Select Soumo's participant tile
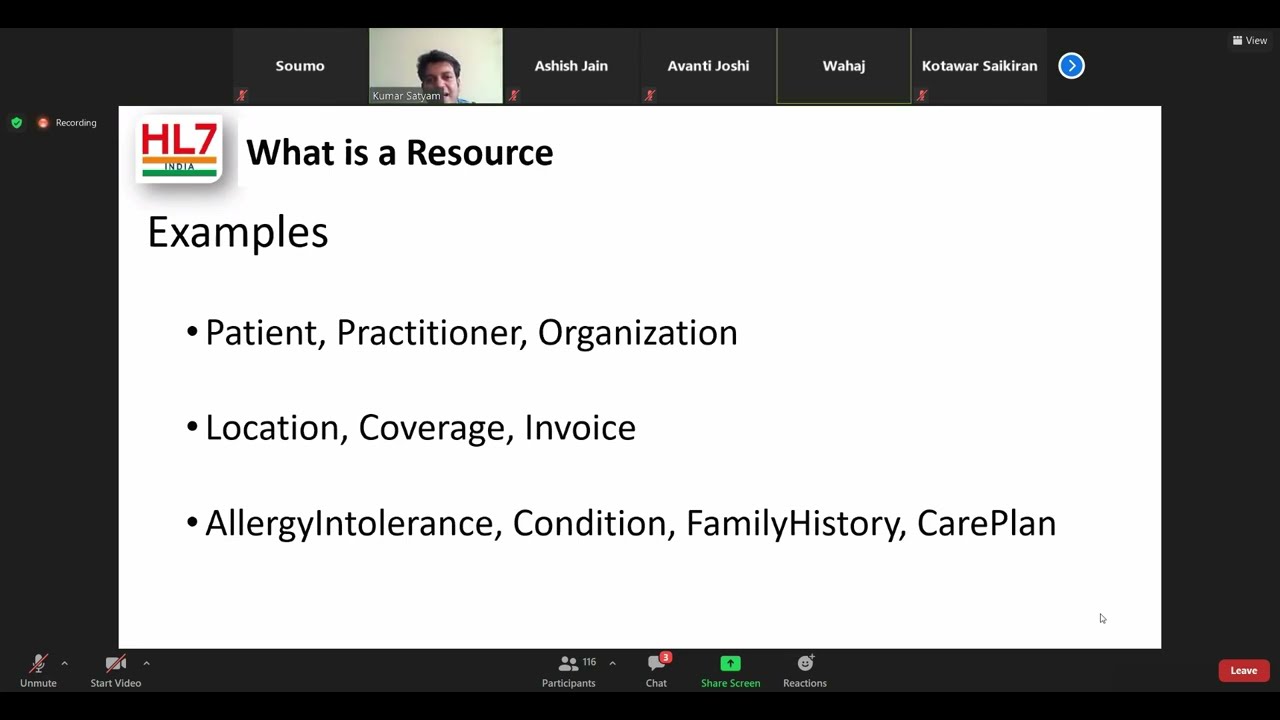The width and height of the screenshot is (1280, 720). pos(300,66)
